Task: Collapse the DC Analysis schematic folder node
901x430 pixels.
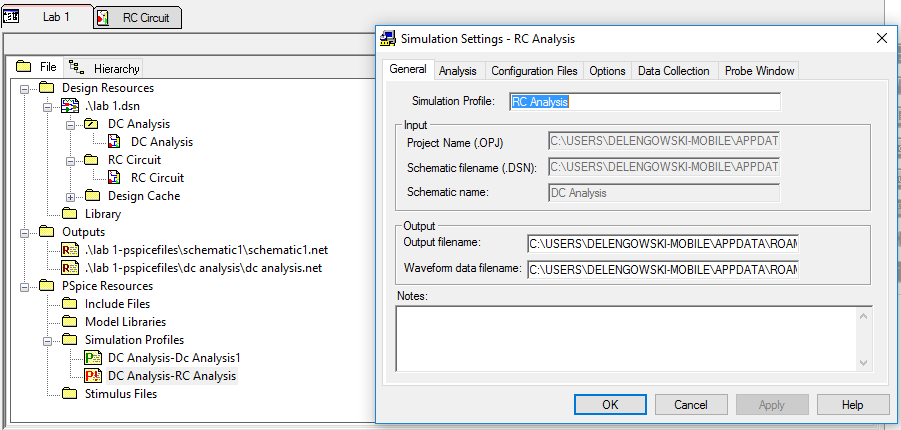Action: 70,125
